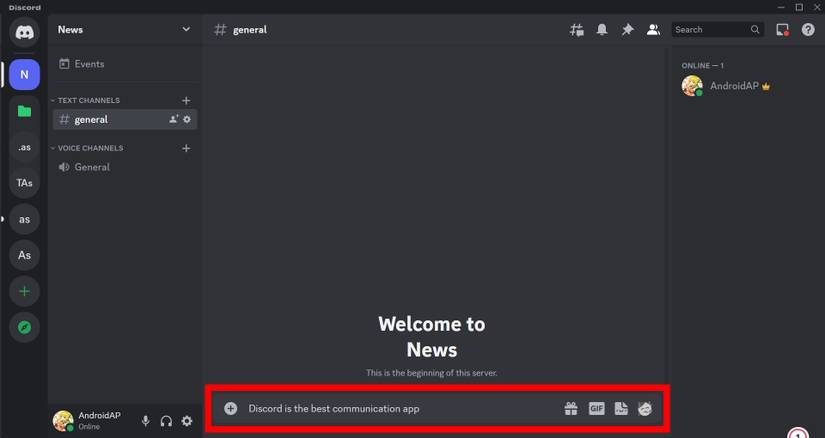Screen dimensions: 825x438
Task: Open the GIF picker
Action: pos(596,408)
